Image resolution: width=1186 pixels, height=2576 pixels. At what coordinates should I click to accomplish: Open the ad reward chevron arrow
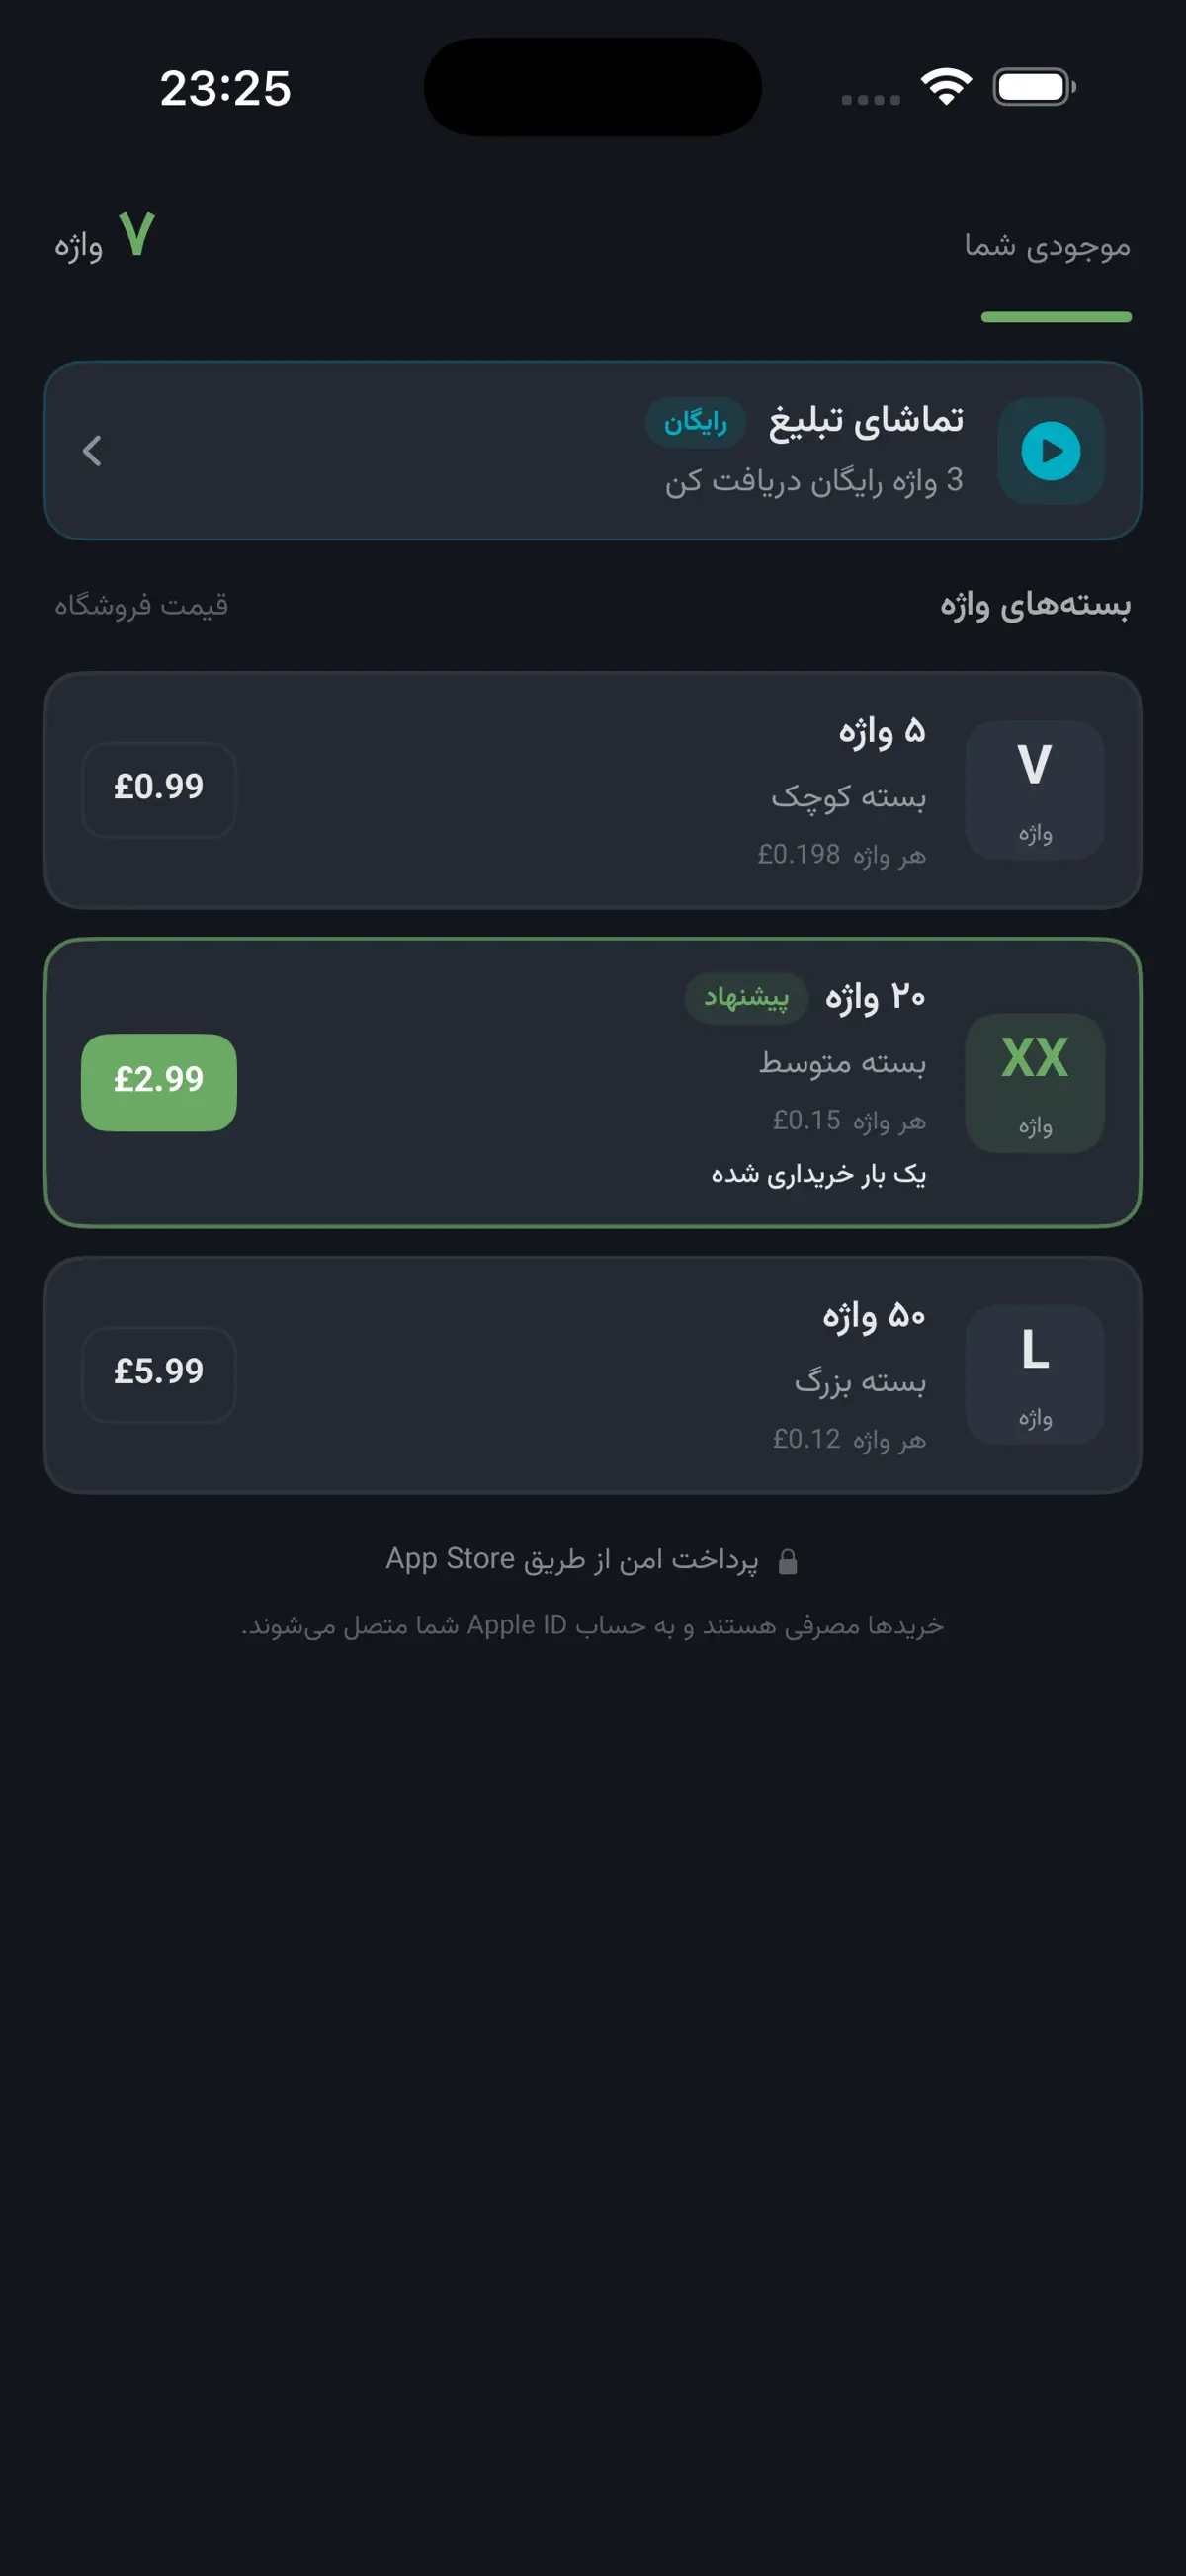[x=92, y=451]
